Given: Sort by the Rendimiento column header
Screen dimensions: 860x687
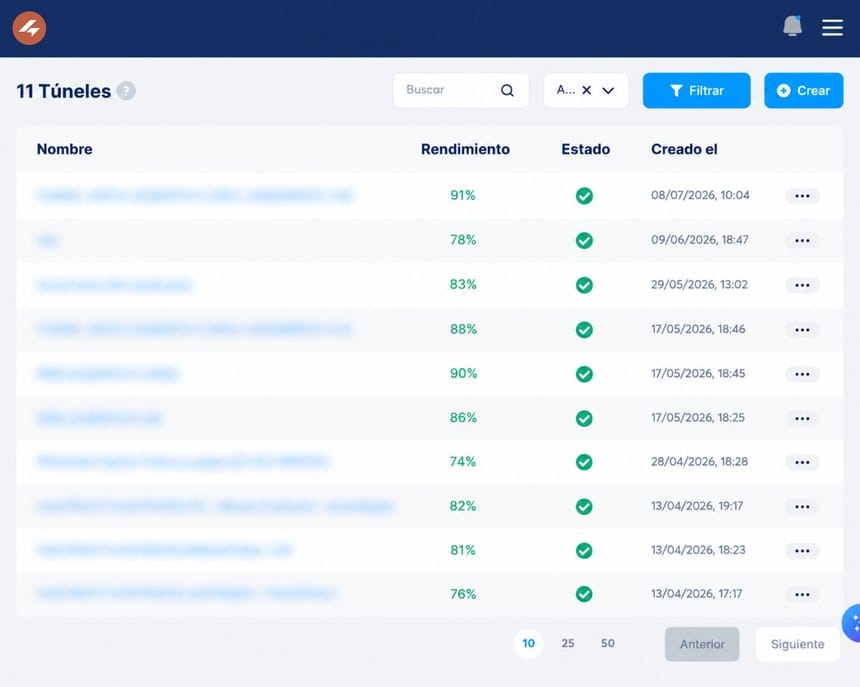Looking at the screenshot, I should click(x=465, y=149).
